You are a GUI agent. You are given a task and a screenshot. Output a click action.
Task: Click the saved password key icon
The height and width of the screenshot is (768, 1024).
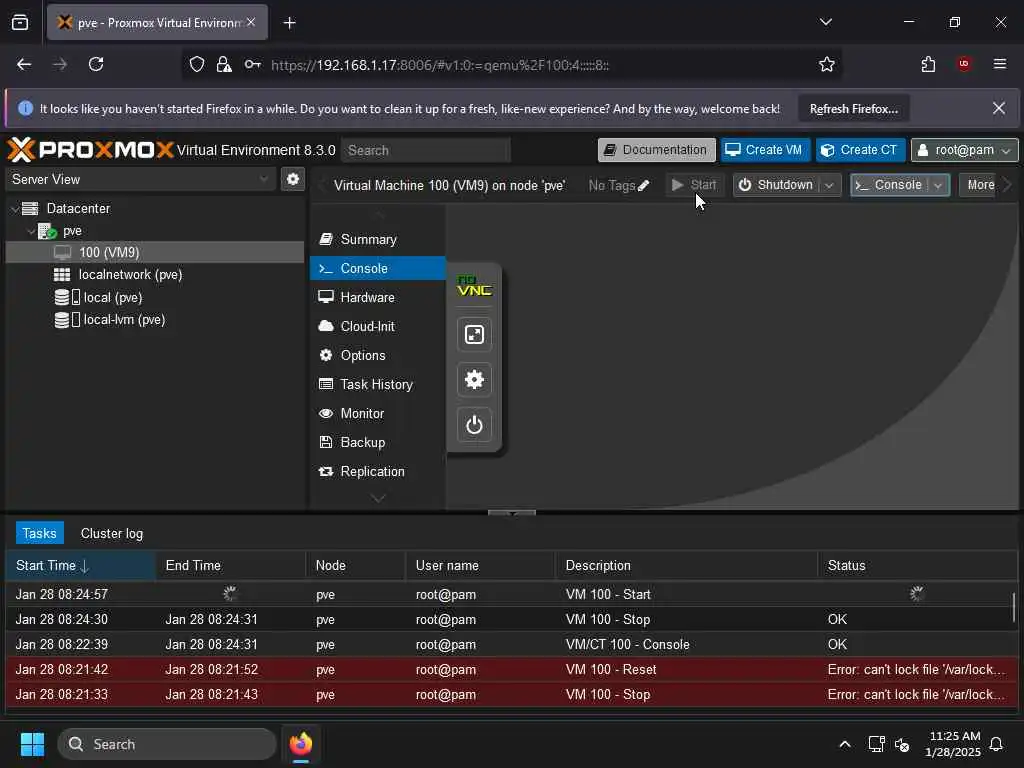253,64
